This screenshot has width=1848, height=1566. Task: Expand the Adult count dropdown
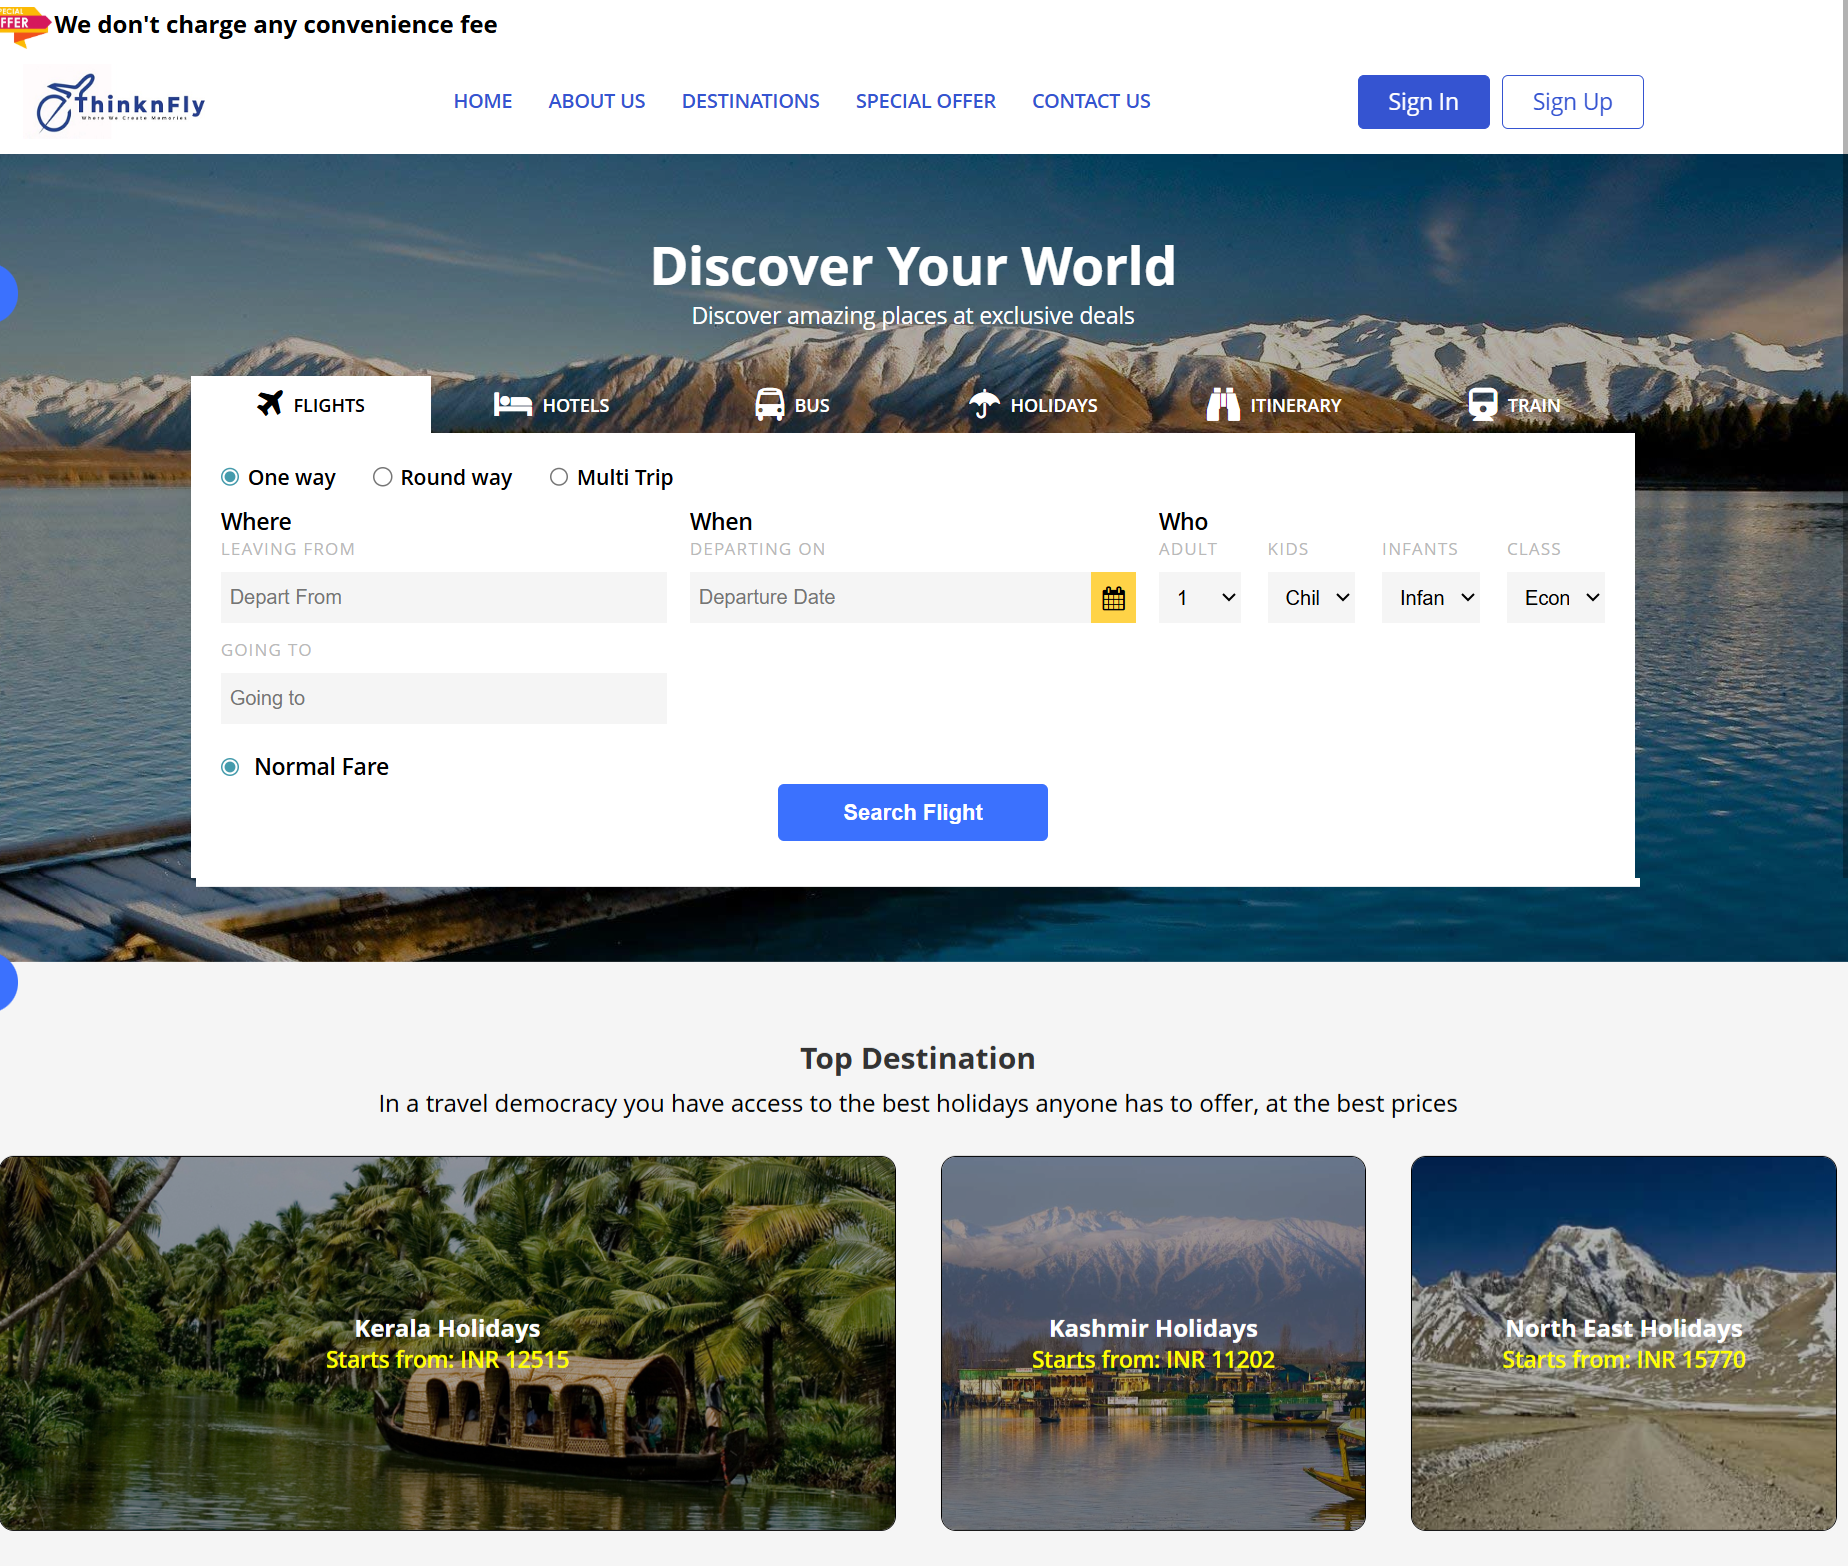[x=1199, y=598]
